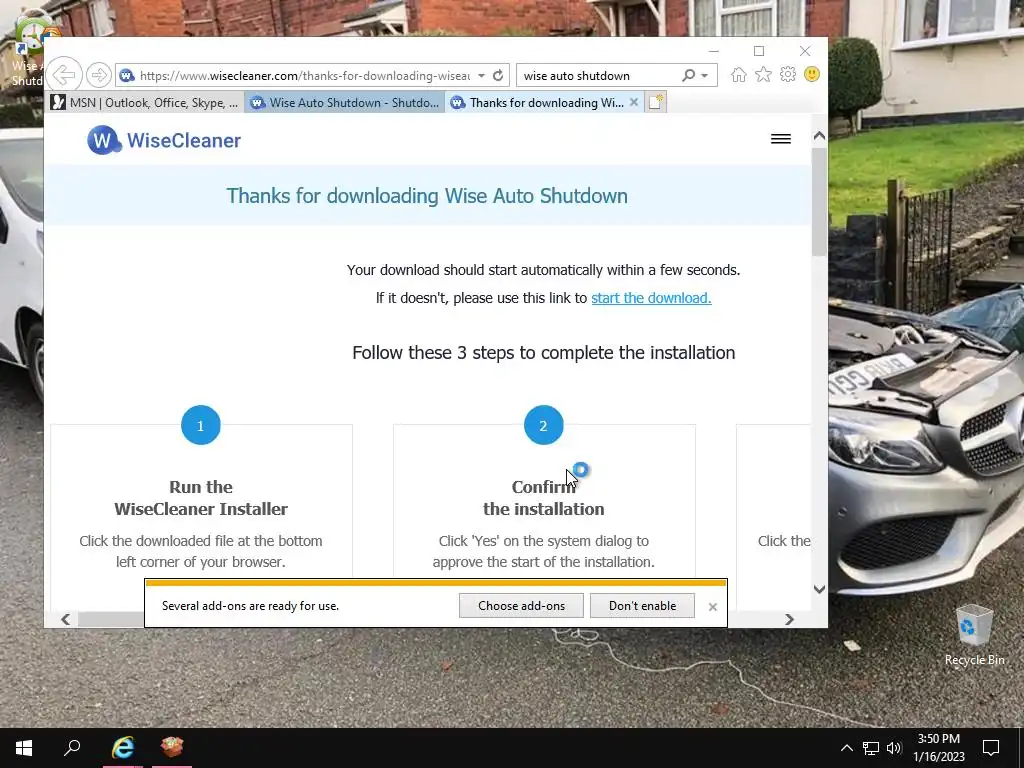Screen dimensions: 1024x768
Task: Click the Don't enable button
Action: [x=642, y=605]
